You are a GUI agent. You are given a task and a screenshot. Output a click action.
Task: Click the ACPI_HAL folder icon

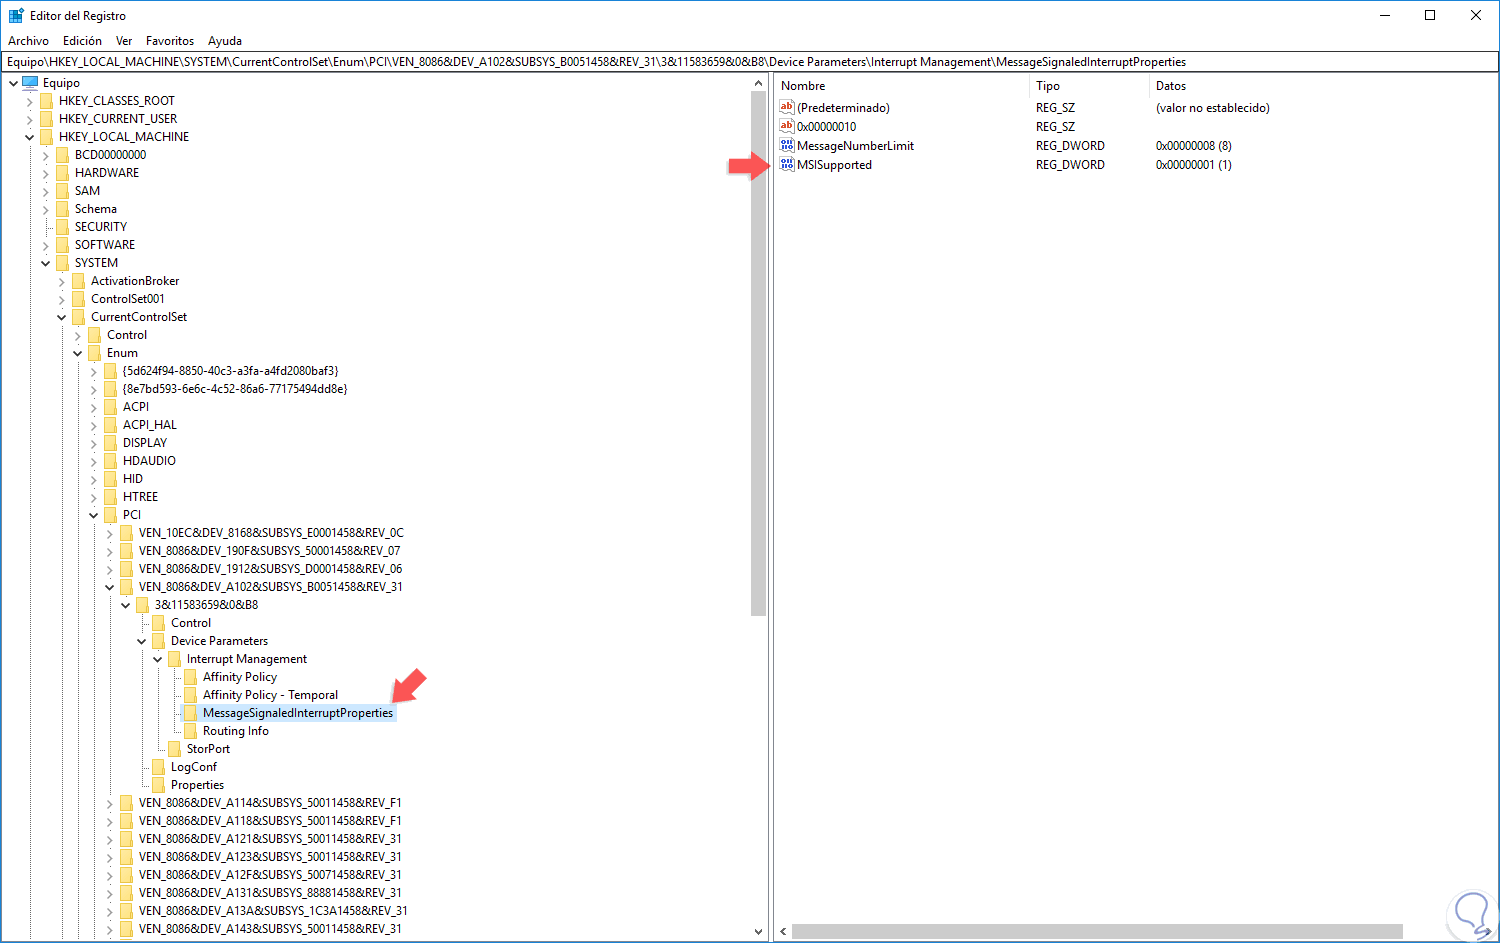pos(111,425)
